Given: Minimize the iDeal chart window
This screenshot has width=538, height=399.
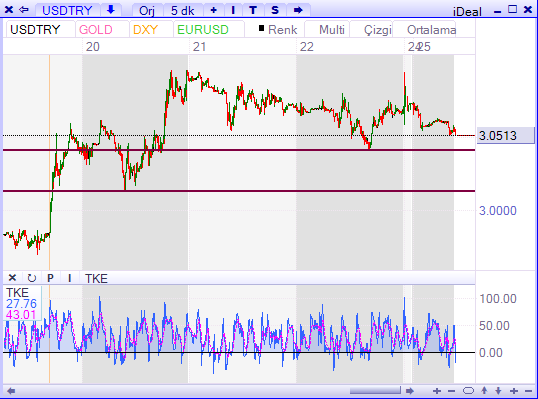Looking at the screenshot, I should coord(498,11).
